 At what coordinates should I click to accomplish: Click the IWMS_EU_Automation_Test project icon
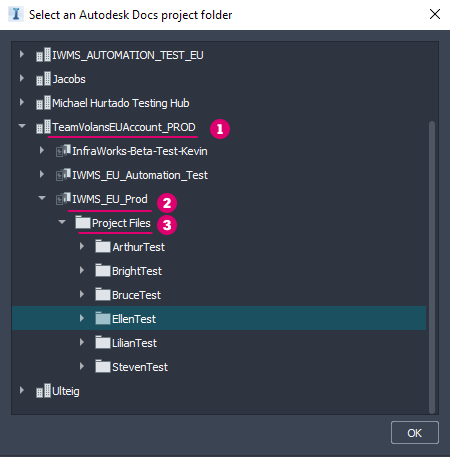[63, 175]
